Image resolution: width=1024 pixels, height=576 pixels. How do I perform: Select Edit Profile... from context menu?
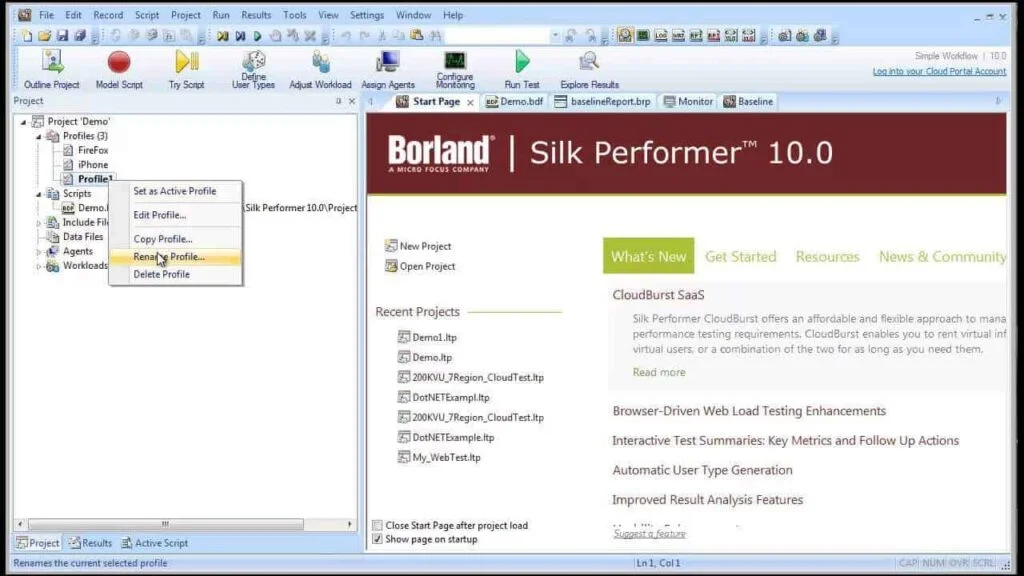175,215
